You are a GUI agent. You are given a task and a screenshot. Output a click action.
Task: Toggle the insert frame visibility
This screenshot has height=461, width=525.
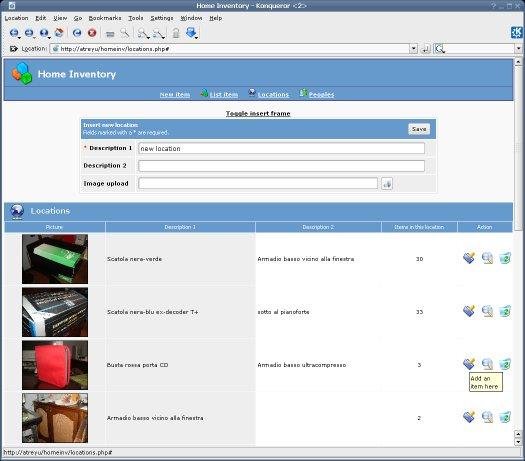[x=258, y=113]
